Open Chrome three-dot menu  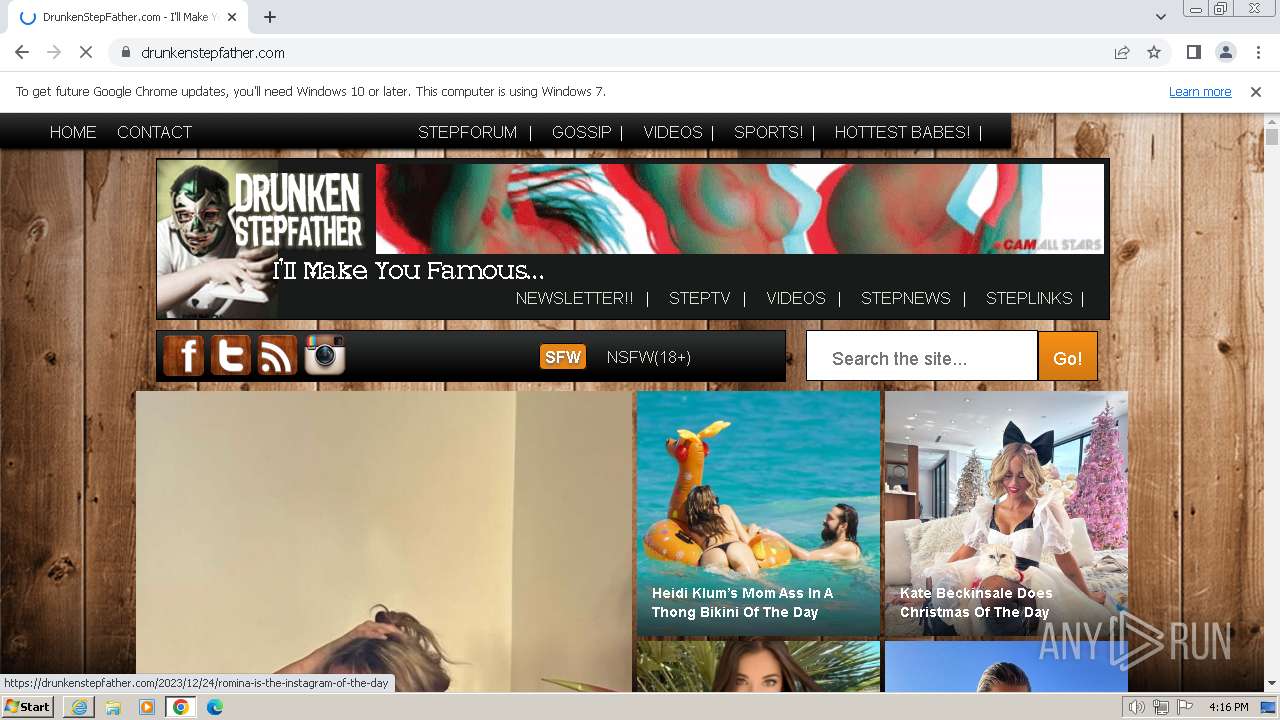pyautogui.click(x=1258, y=53)
